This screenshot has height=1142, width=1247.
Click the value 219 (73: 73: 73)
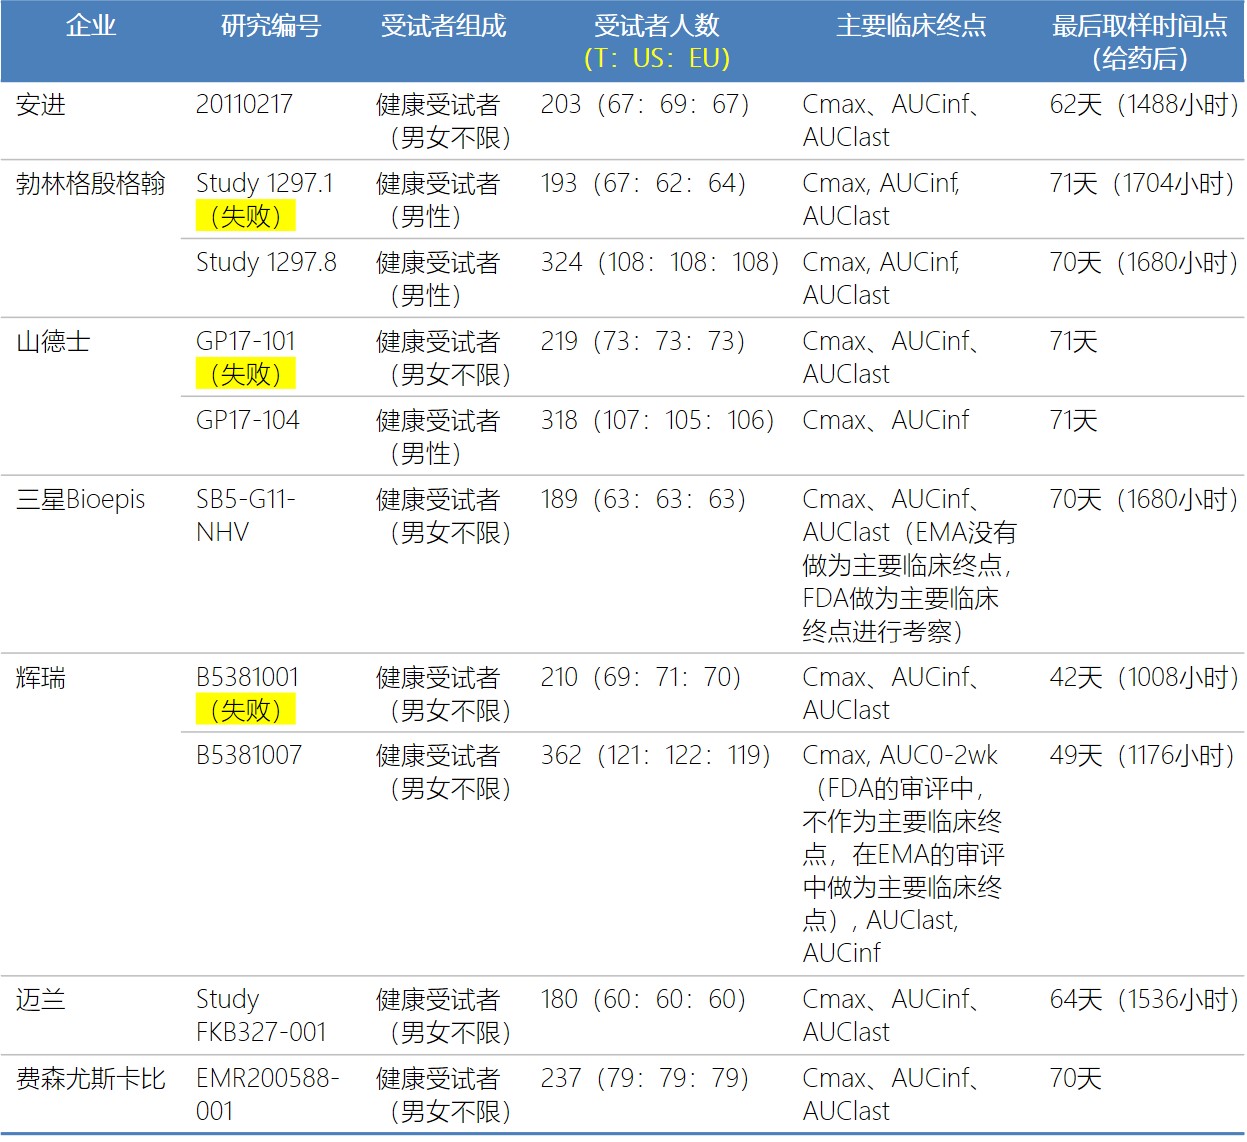point(643,341)
